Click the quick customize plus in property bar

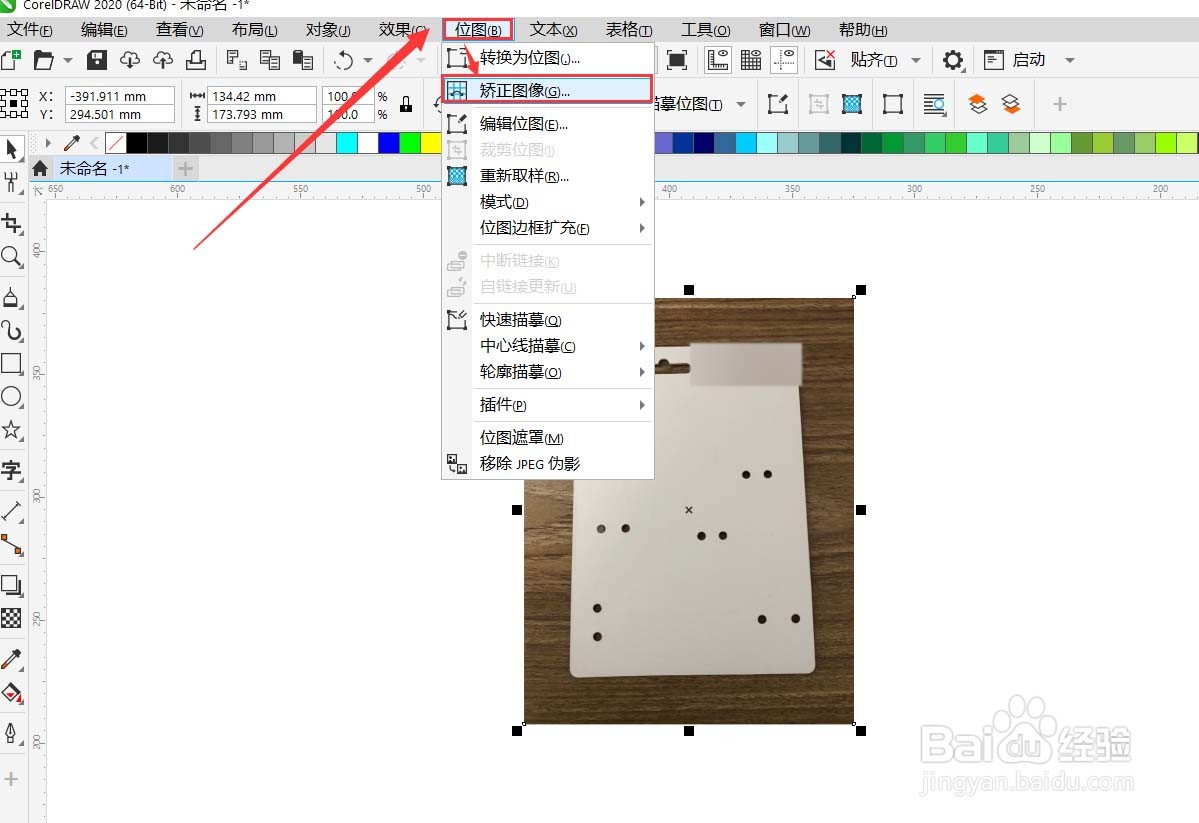click(x=1059, y=104)
